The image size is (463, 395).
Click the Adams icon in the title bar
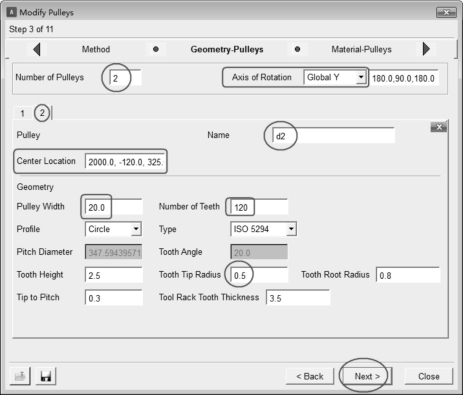(12, 12)
